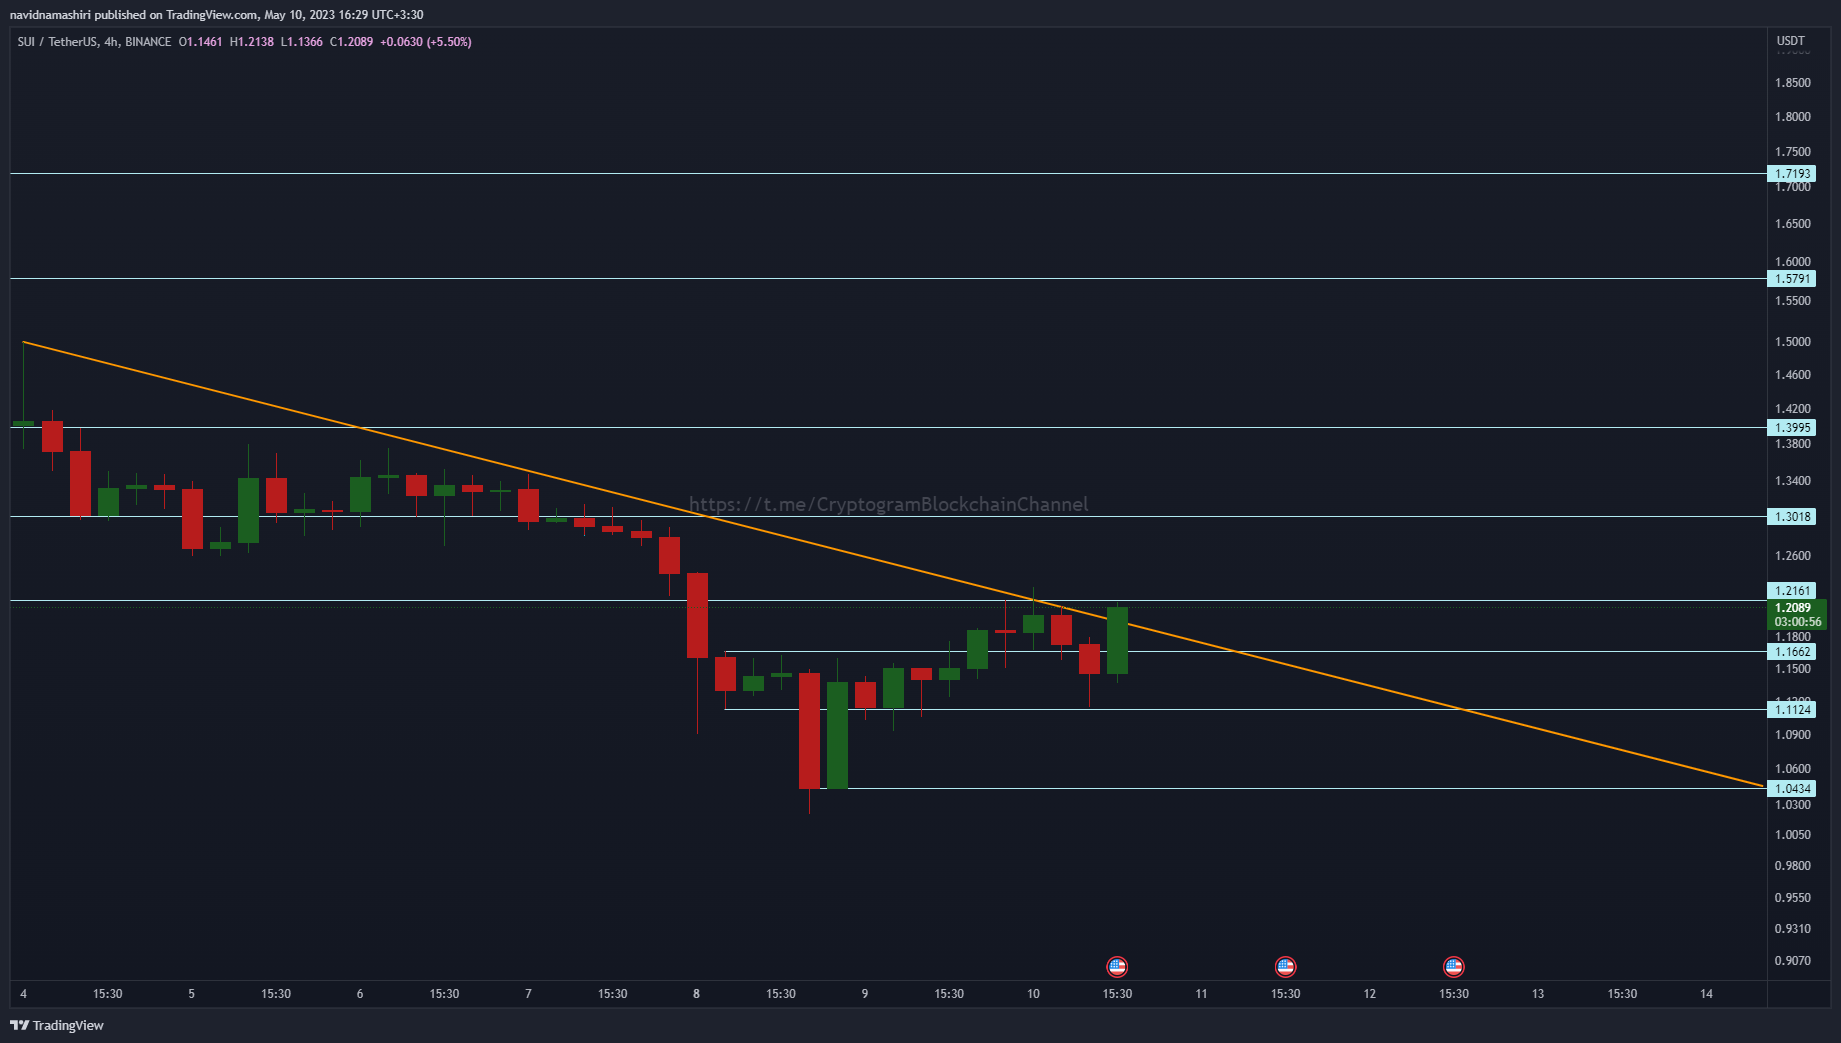Click the 15:30 label under day 8
Viewport: 1841px width, 1043px height.
tap(781, 994)
